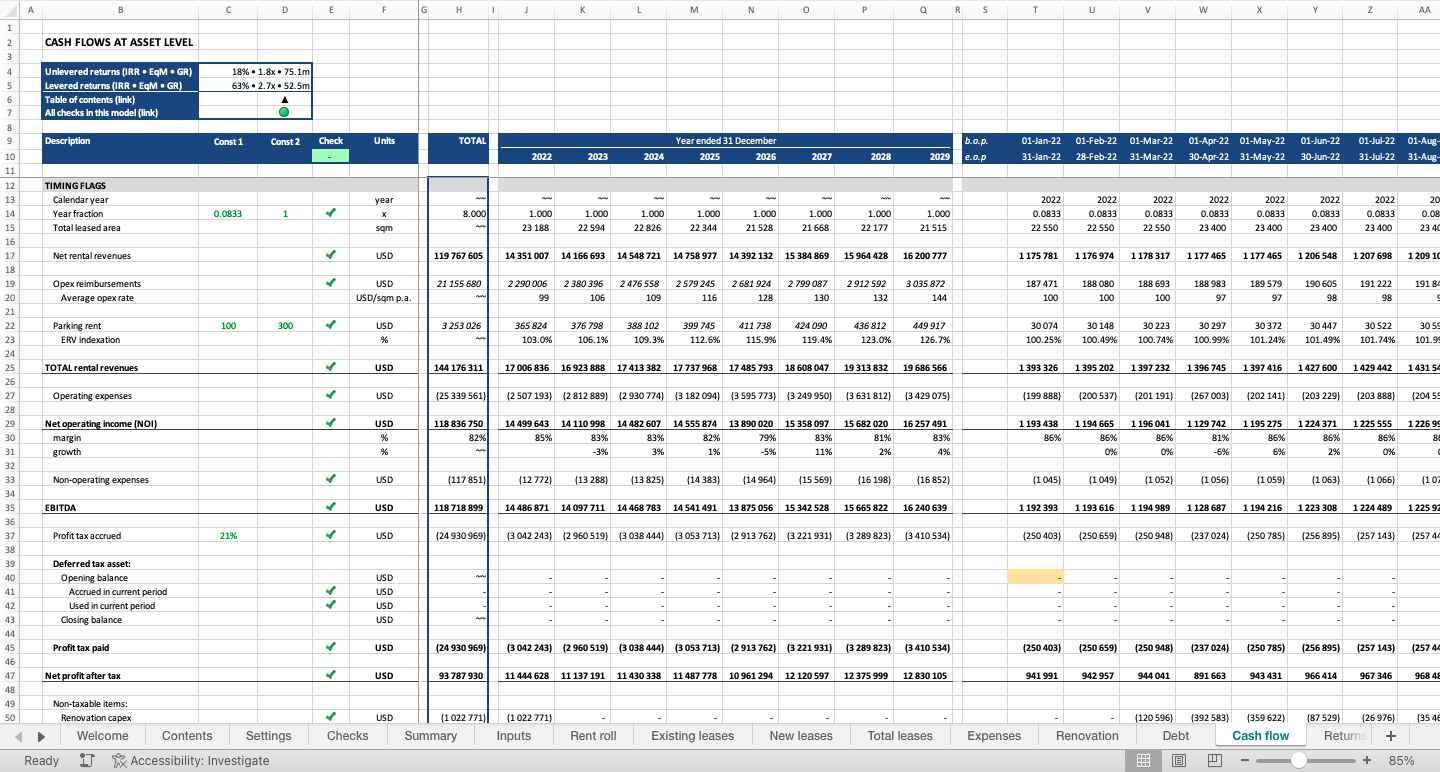Click the green all-checks status circle

(x=284, y=113)
